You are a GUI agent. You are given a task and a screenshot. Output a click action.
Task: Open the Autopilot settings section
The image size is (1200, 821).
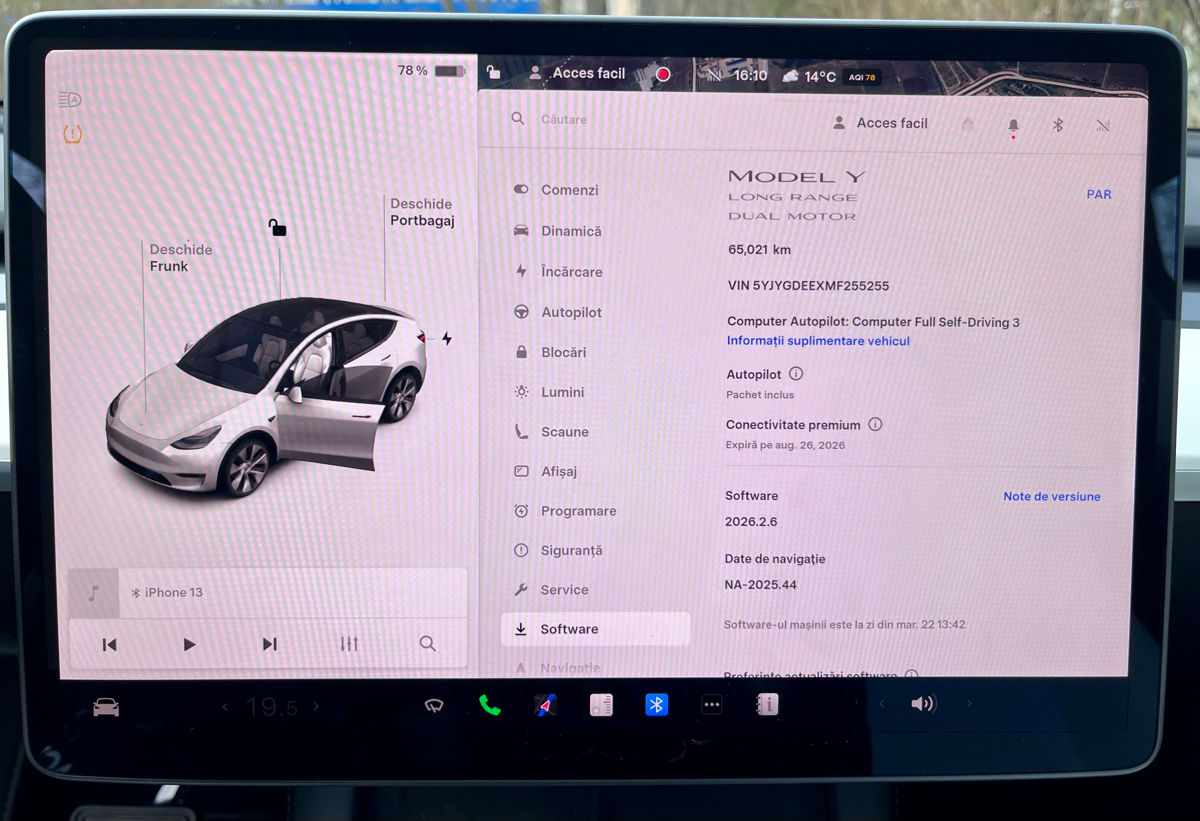(558, 312)
